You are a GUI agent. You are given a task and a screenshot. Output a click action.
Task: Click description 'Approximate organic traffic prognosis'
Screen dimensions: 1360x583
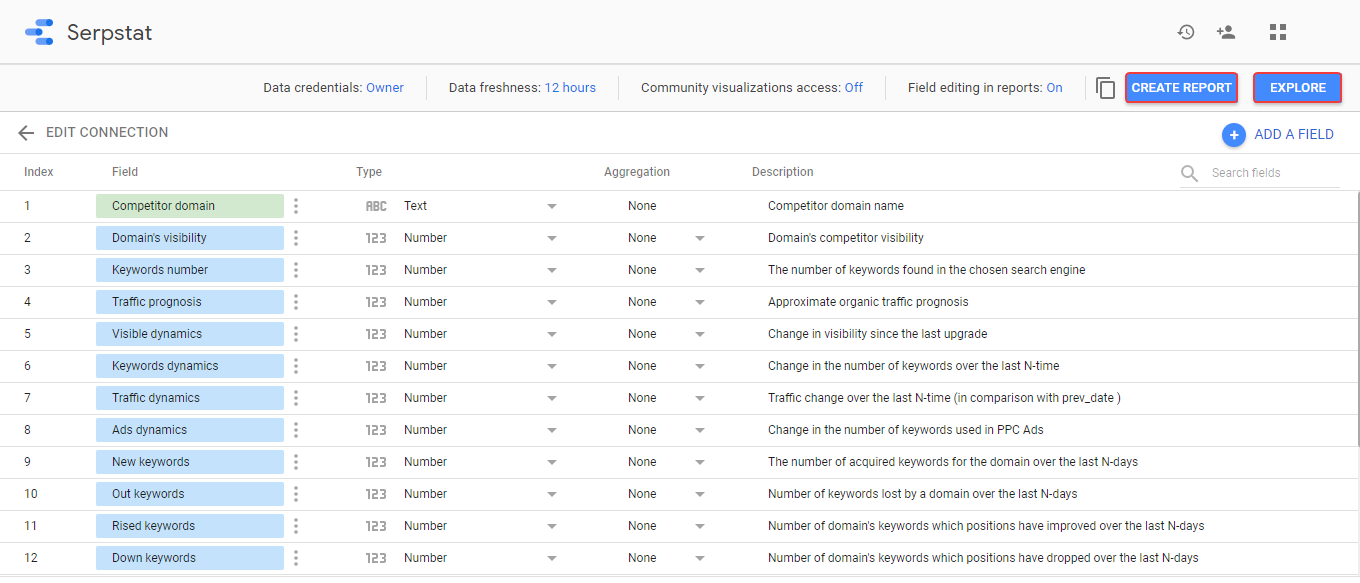pyautogui.click(x=868, y=302)
